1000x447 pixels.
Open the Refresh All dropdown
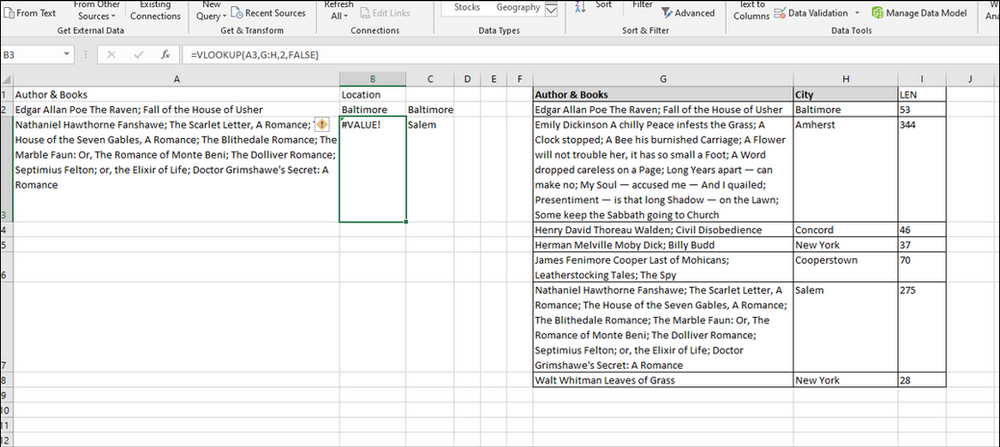[x=339, y=11]
